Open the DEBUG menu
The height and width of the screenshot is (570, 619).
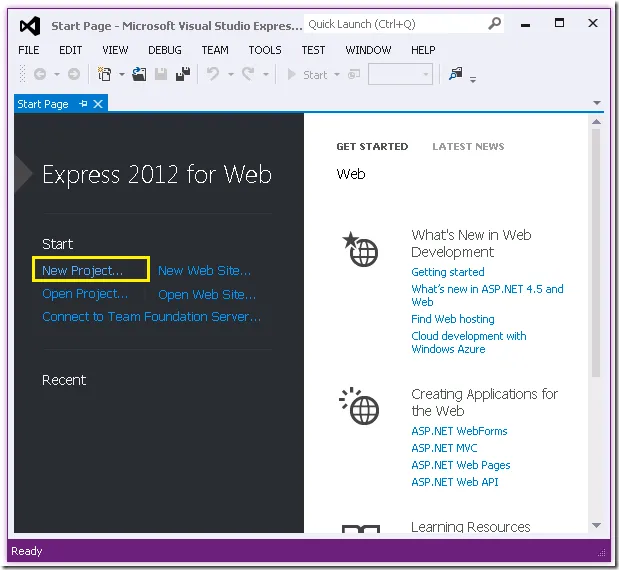click(165, 50)
